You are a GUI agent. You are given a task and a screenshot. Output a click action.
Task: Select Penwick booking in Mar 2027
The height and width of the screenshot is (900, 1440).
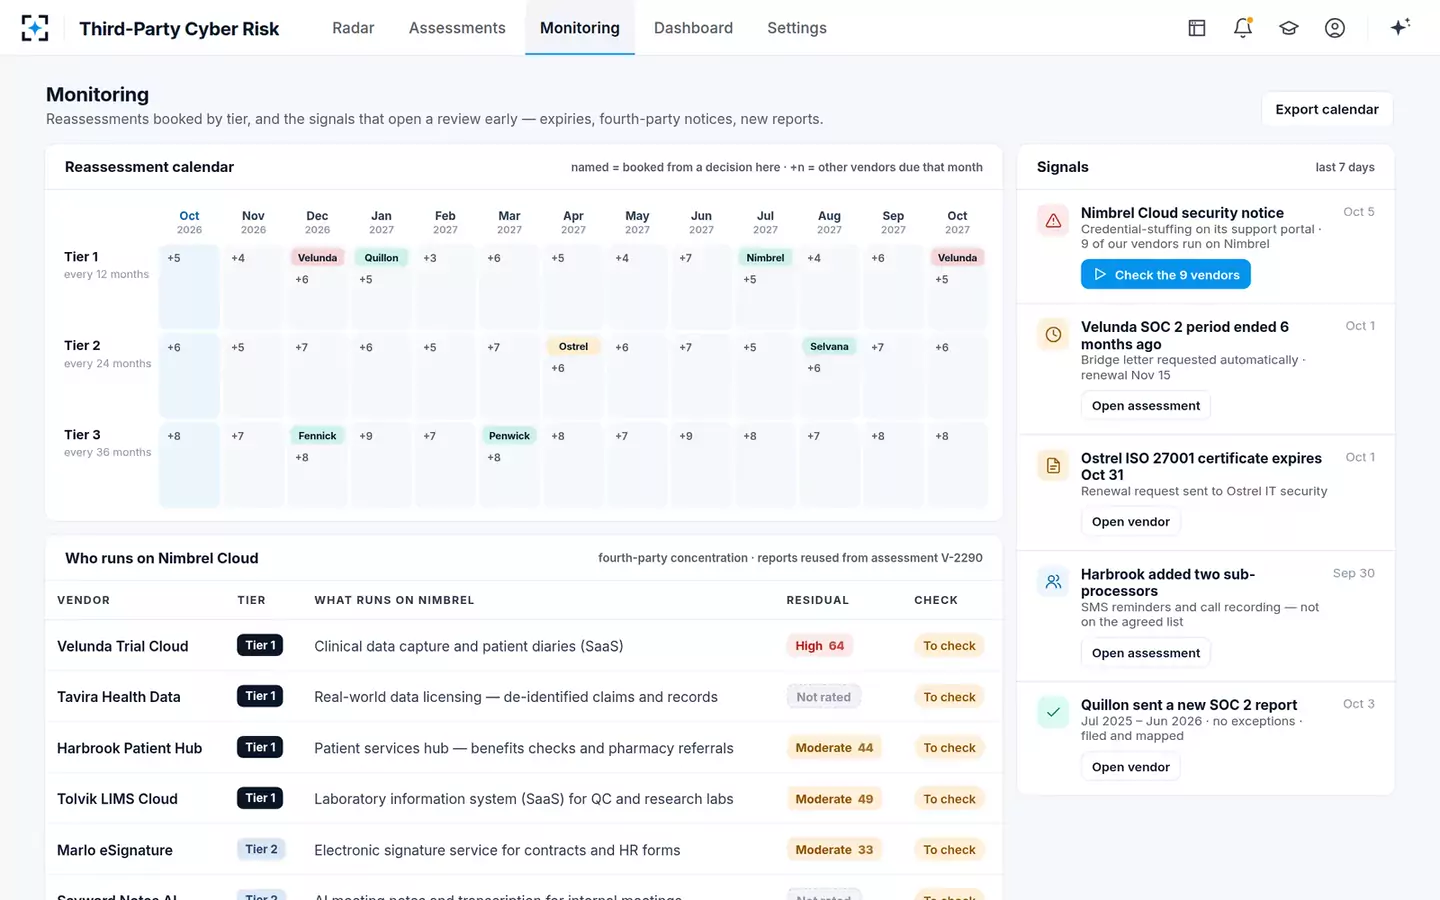[x=509, y=436]
